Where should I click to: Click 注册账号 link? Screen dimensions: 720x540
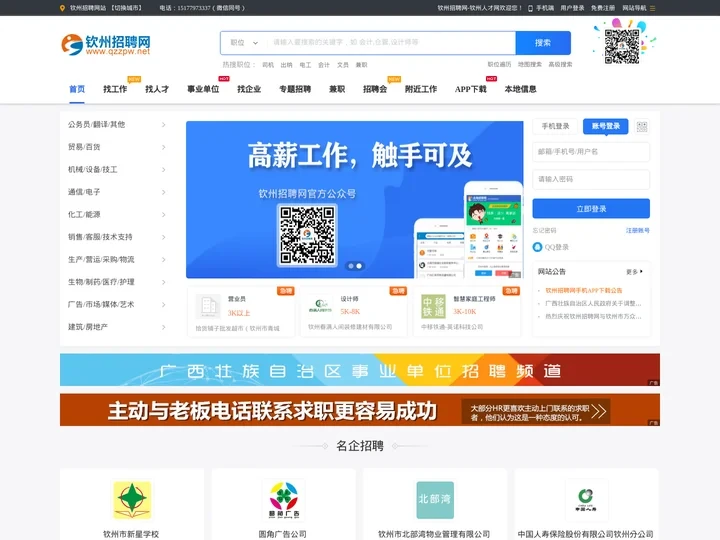point(638,231)
